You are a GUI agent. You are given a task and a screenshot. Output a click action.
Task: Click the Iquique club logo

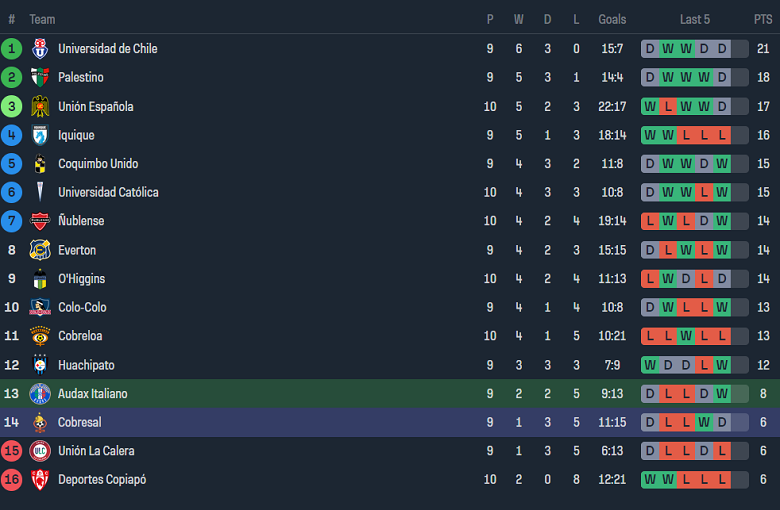click(x=40, y=135)
